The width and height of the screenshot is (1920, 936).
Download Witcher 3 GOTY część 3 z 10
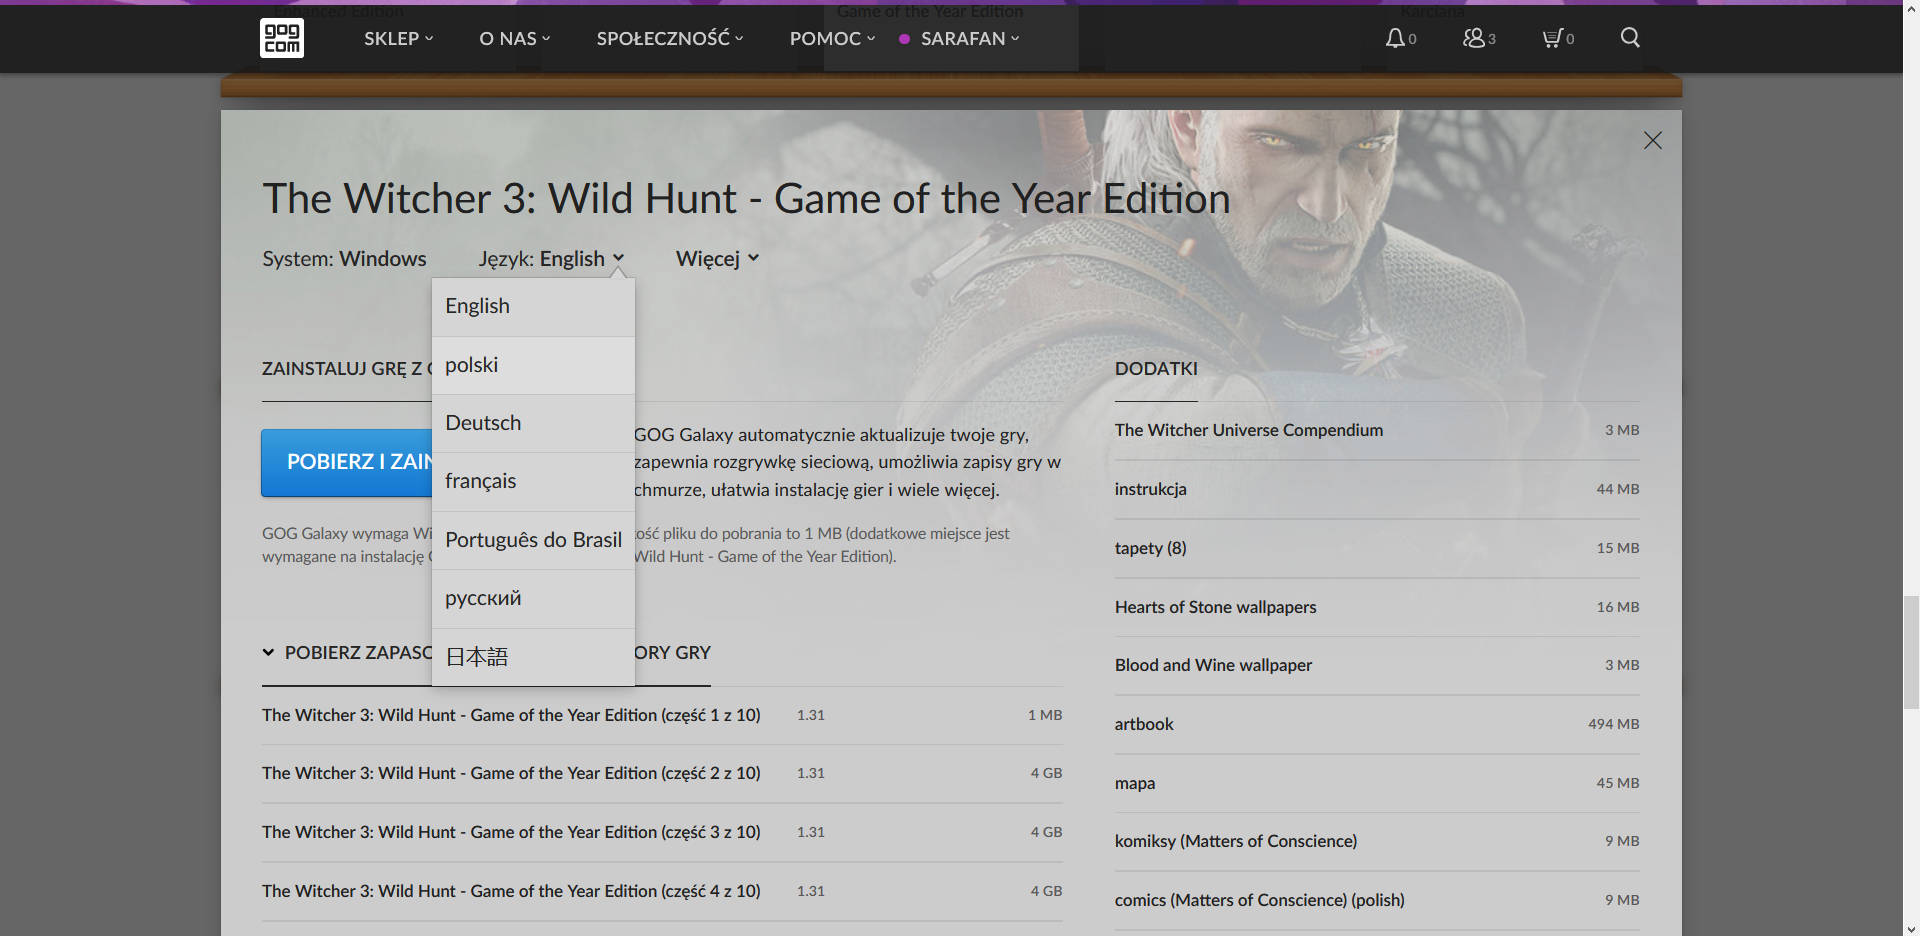662,832
